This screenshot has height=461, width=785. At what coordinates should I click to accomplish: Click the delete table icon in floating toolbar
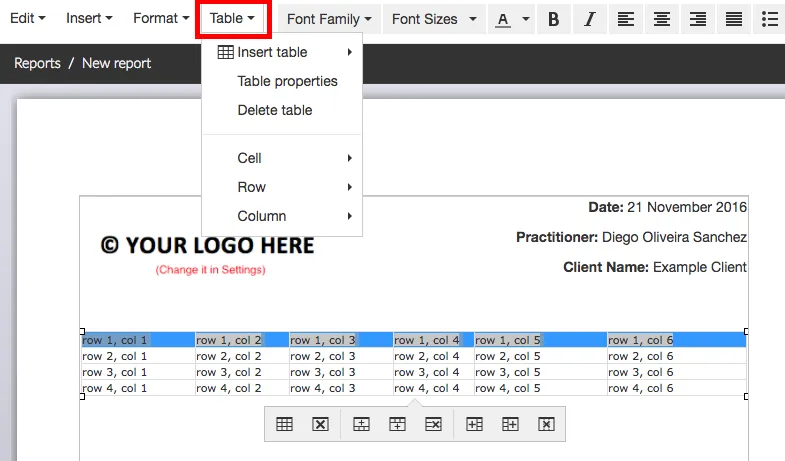pos(320,424)
